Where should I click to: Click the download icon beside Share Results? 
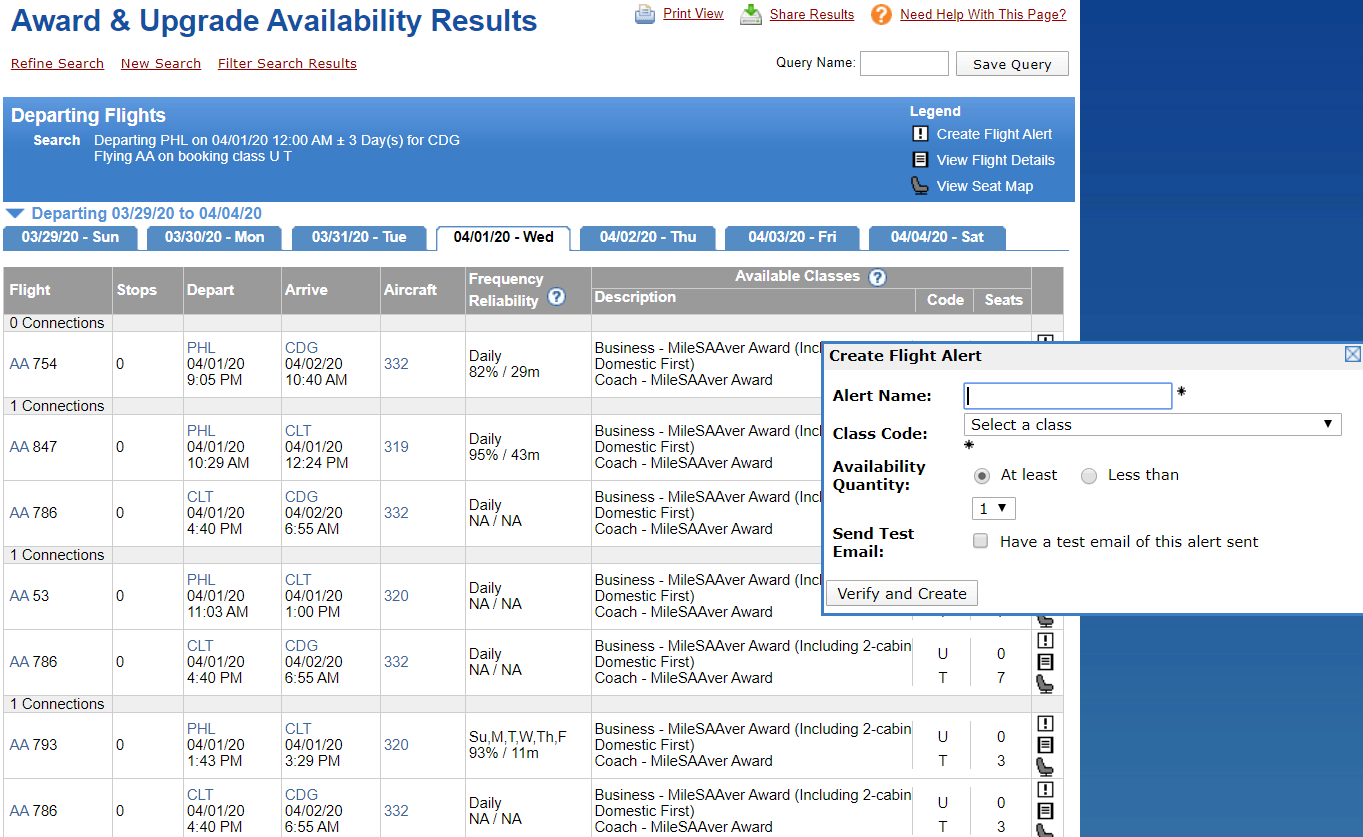pyautogui.click(x=751, y=14)
